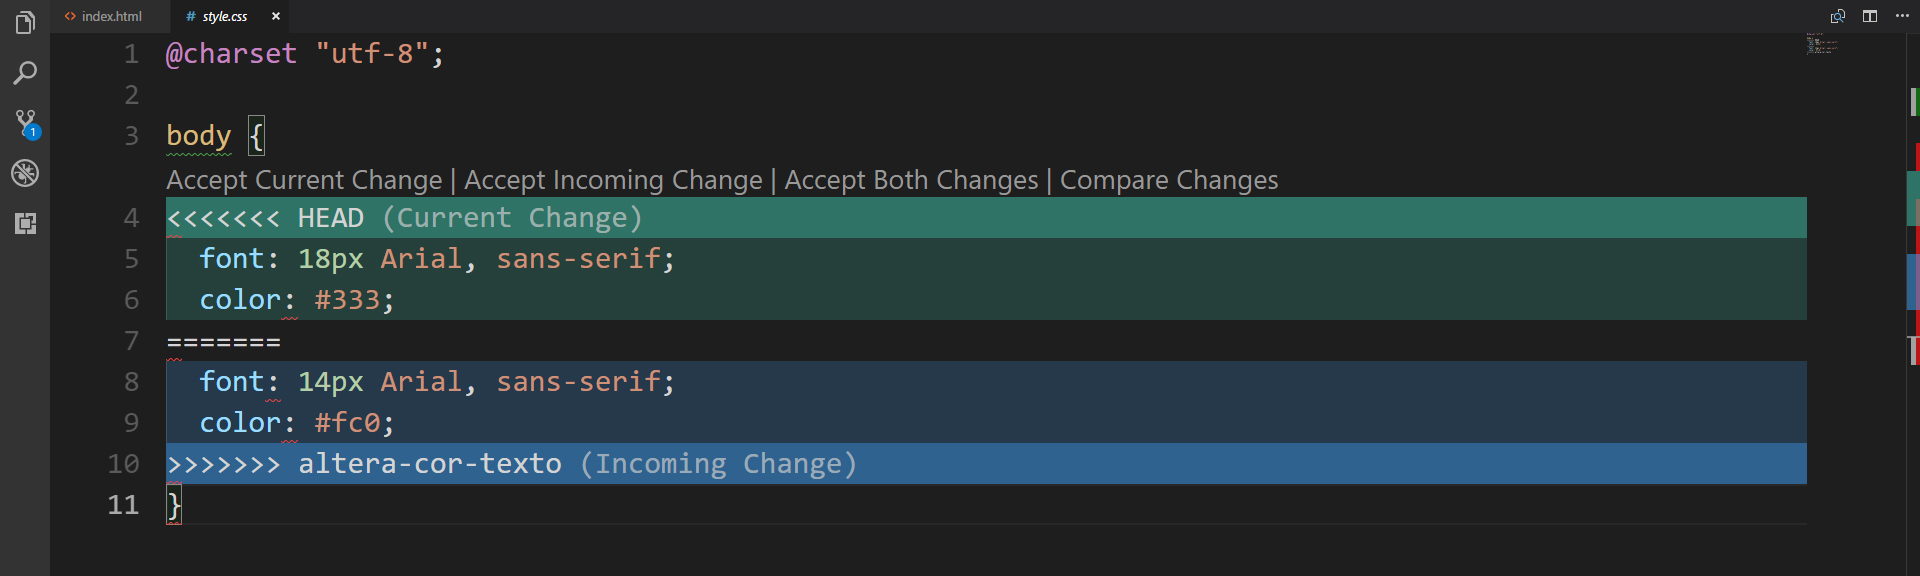
Task: Open the Debug view icon
Action: pyautogui.click(x=25, y=173)
